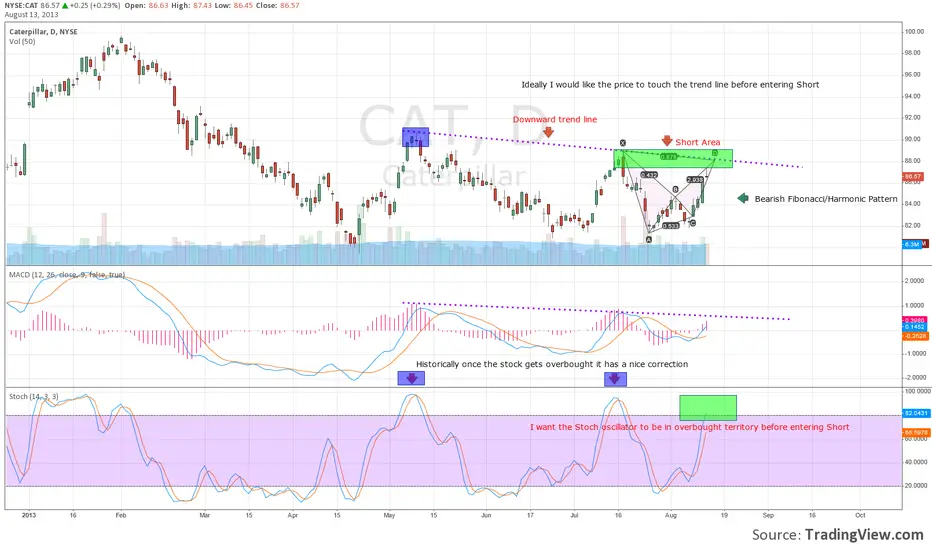The image size is (932, 550).
Task: Click the red arrow above Downward trend line's end
Action: tap(548, 132)
